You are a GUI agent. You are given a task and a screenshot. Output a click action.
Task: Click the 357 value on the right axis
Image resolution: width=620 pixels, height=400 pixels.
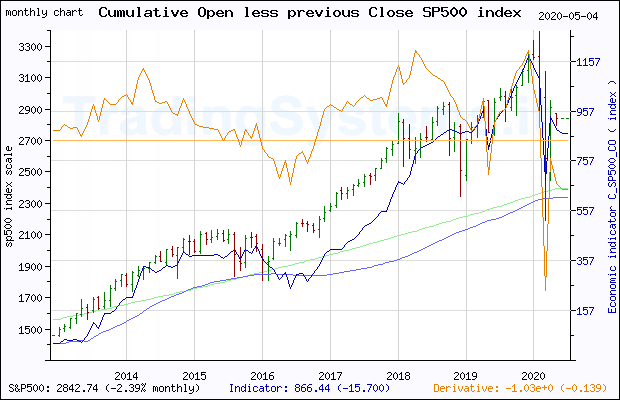[585, 261]
